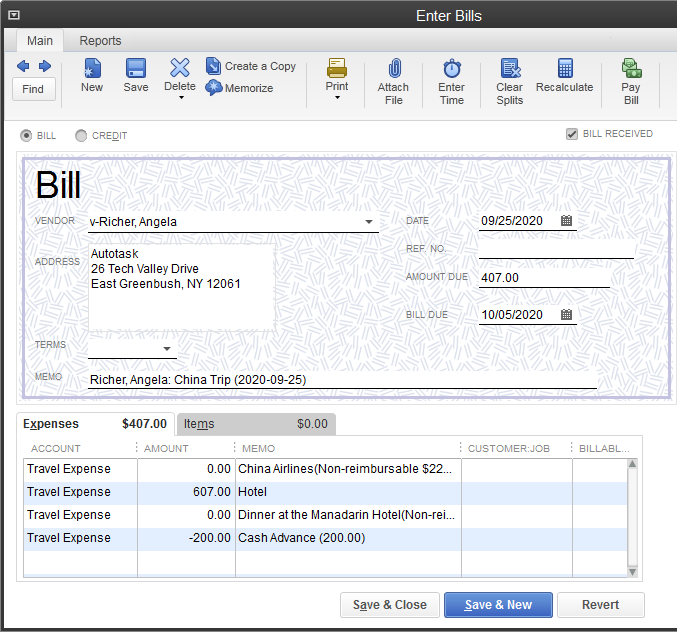Click the New bill icon
The image size is (677, 632).
(x=92, y=68)
